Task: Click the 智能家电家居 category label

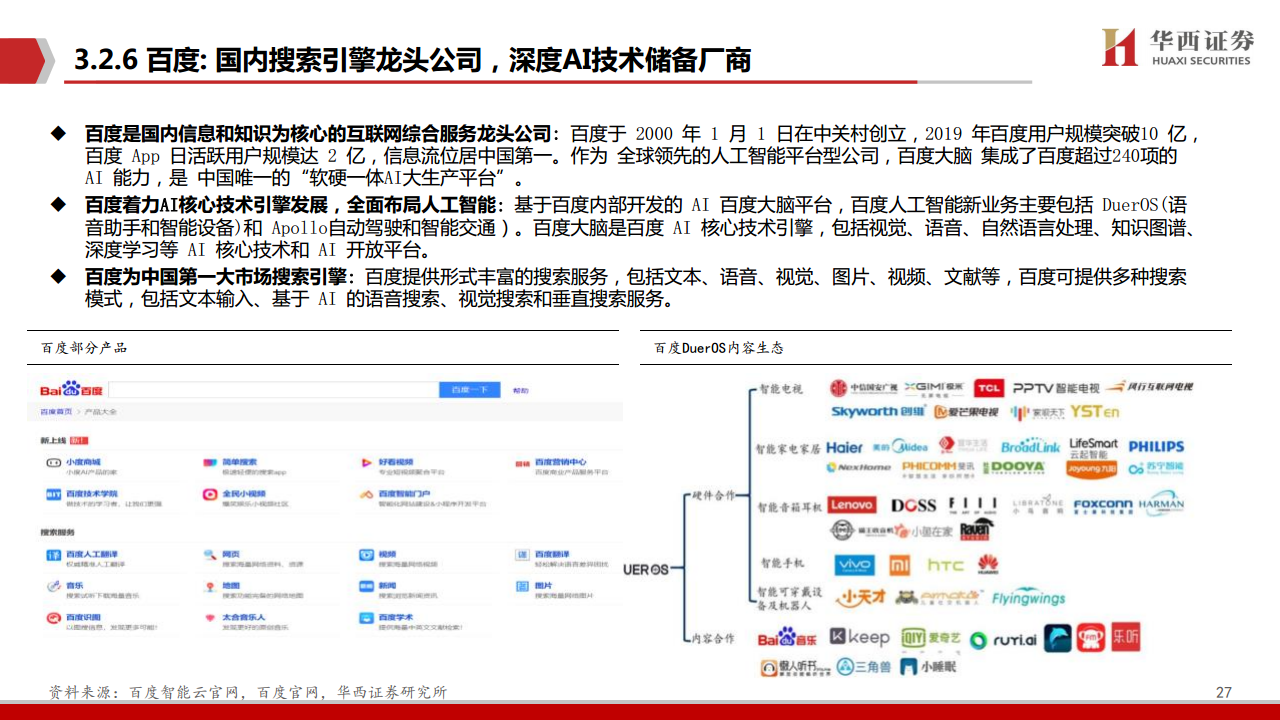Action: (788, 449)
